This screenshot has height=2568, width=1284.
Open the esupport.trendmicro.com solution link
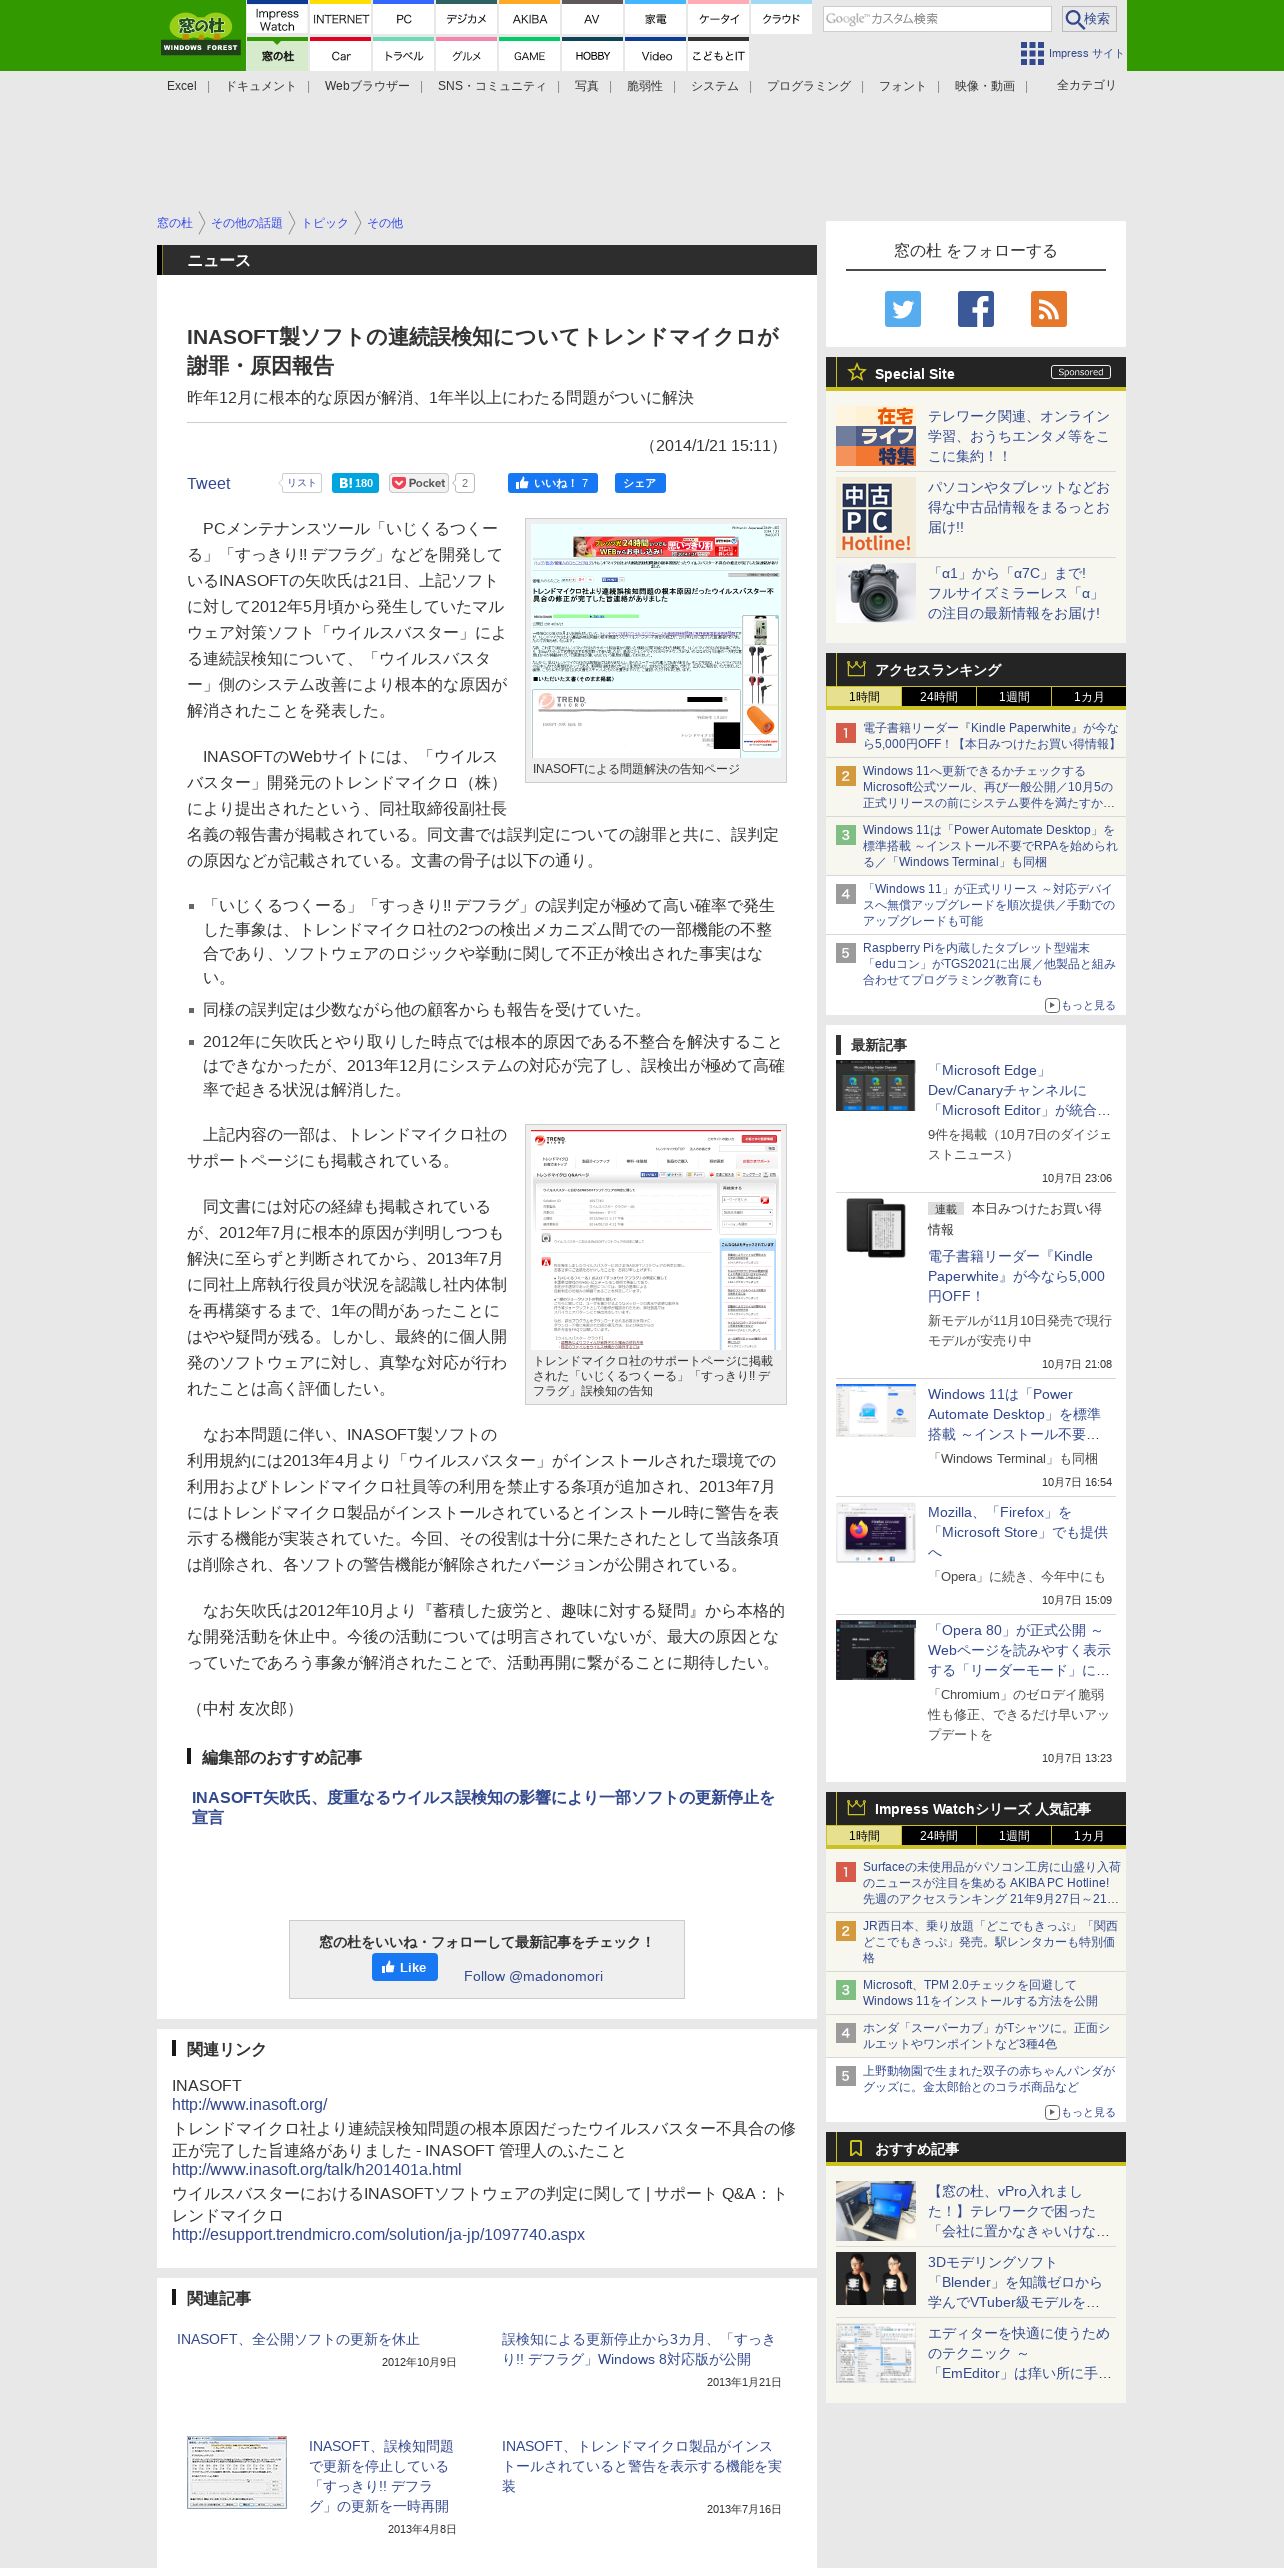coord(378,2234)
